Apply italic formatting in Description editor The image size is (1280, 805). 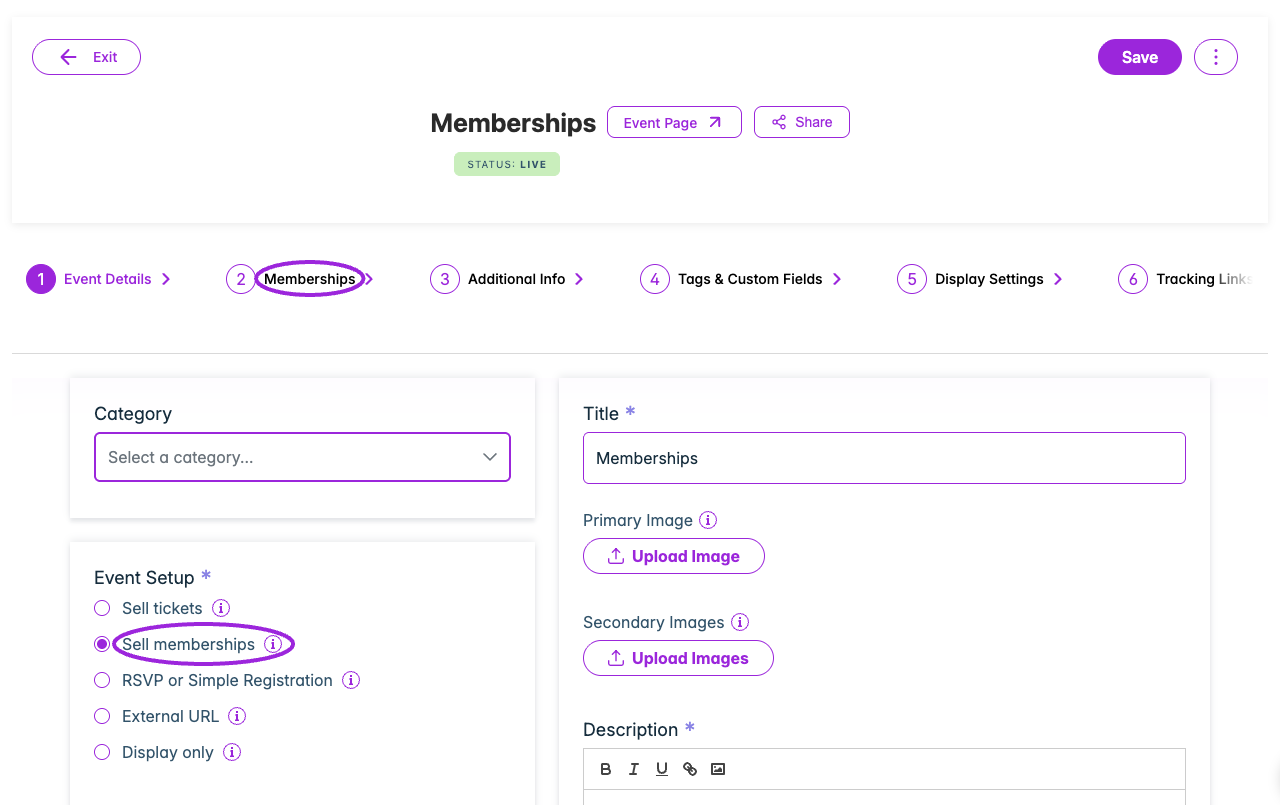pyautogui.click(x=634, y=769)
